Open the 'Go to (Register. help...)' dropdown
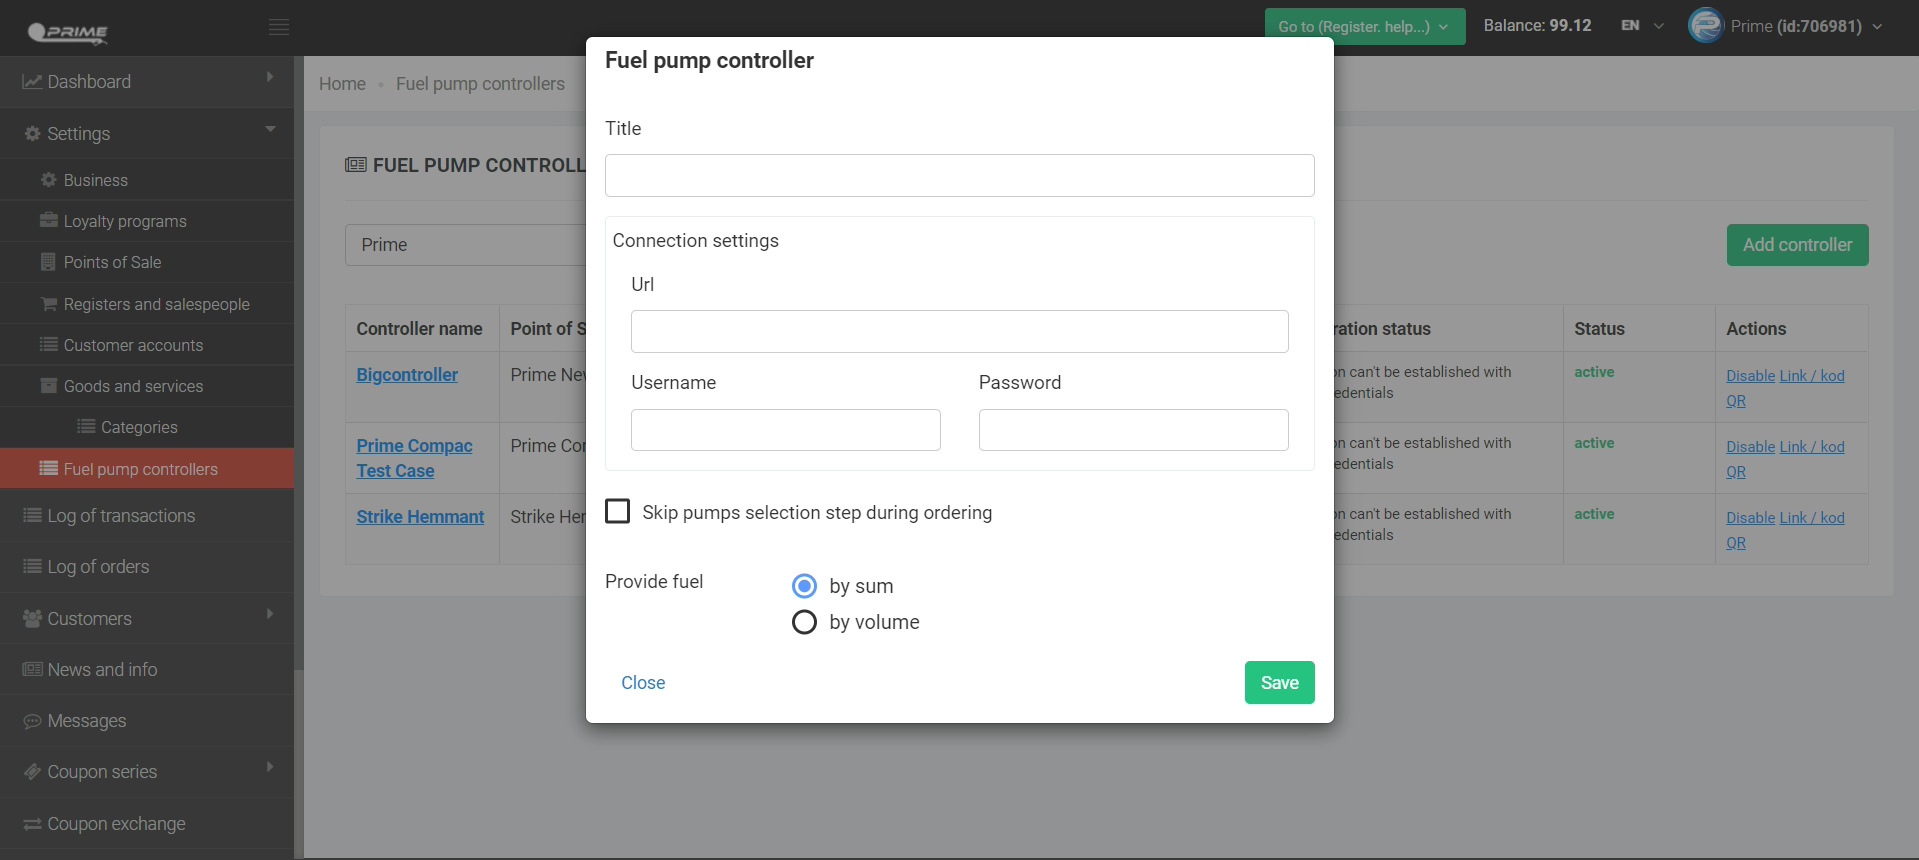 click(1364, 27)
